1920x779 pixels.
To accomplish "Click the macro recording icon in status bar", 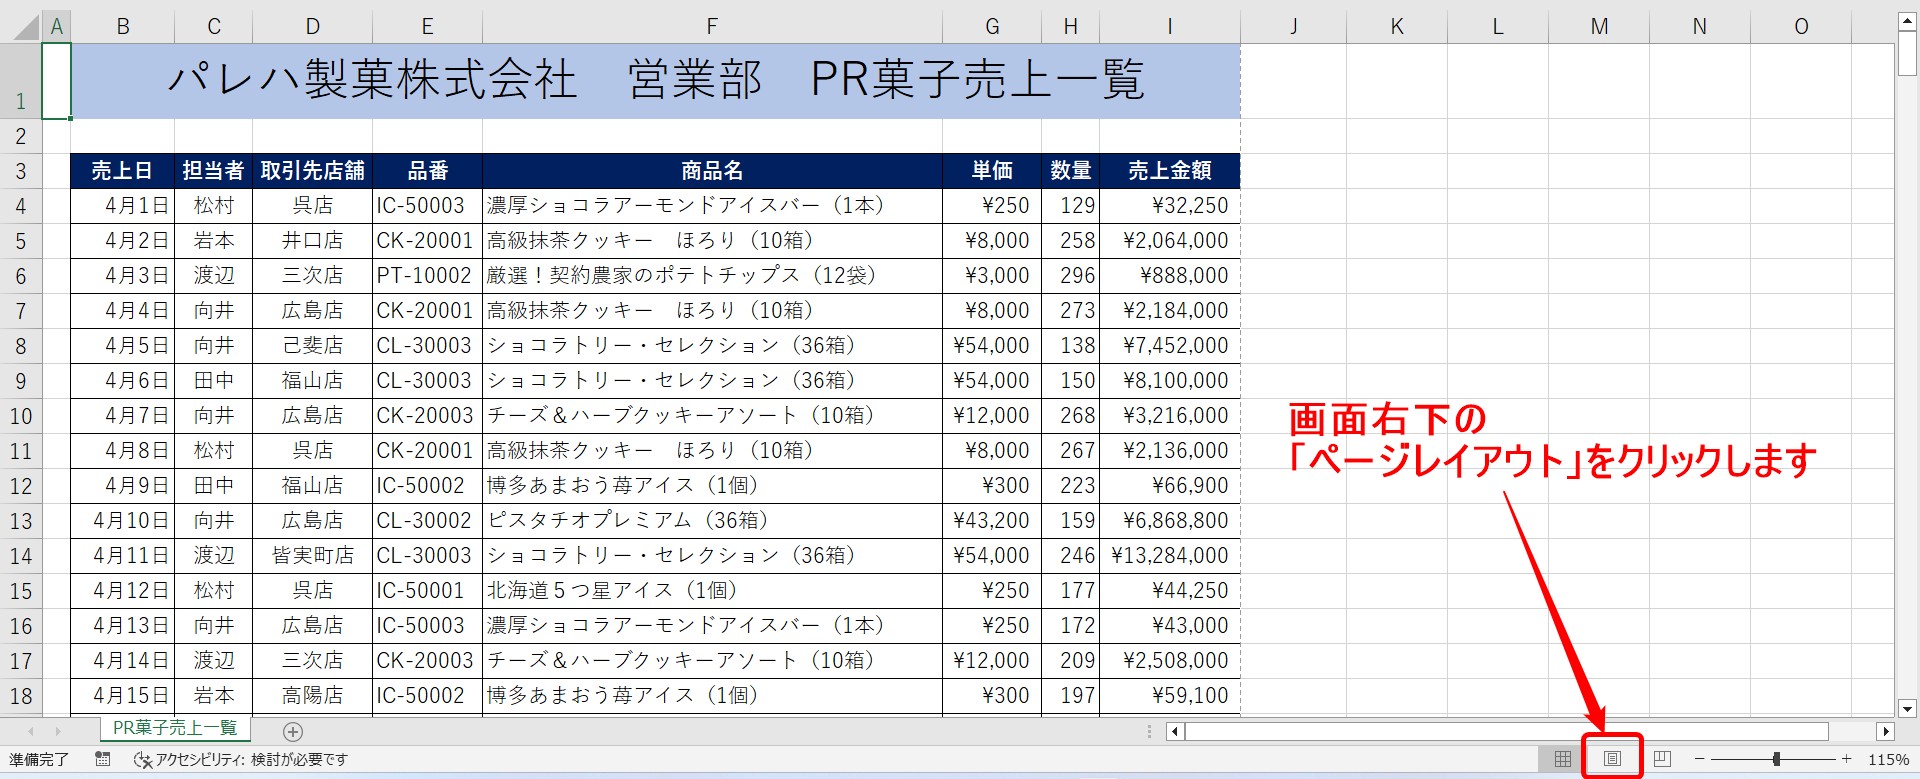I will 102,759.
